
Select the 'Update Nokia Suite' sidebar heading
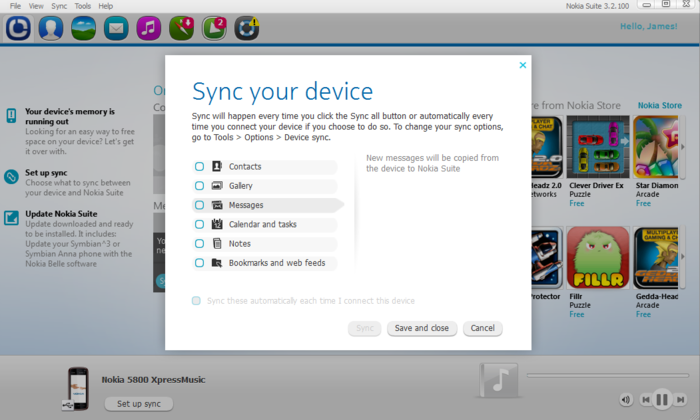pyautogui.click(x=61, y=214)
